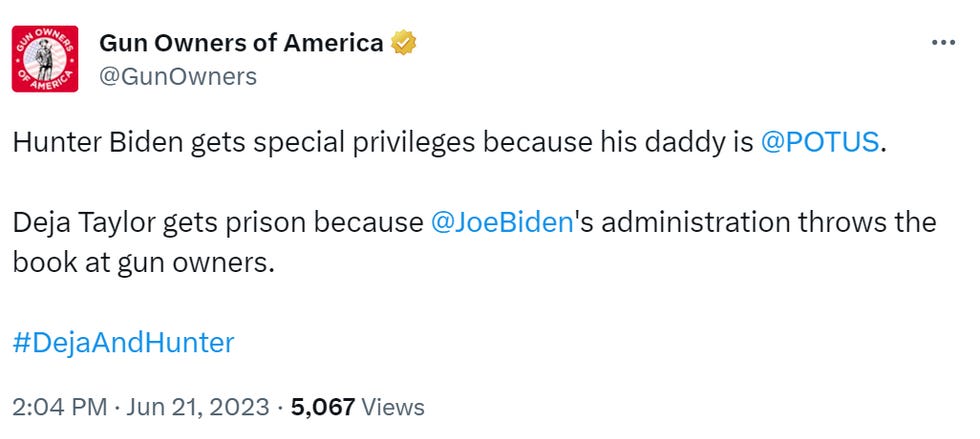Open the @JoeBiden mention link

(501, 222)
